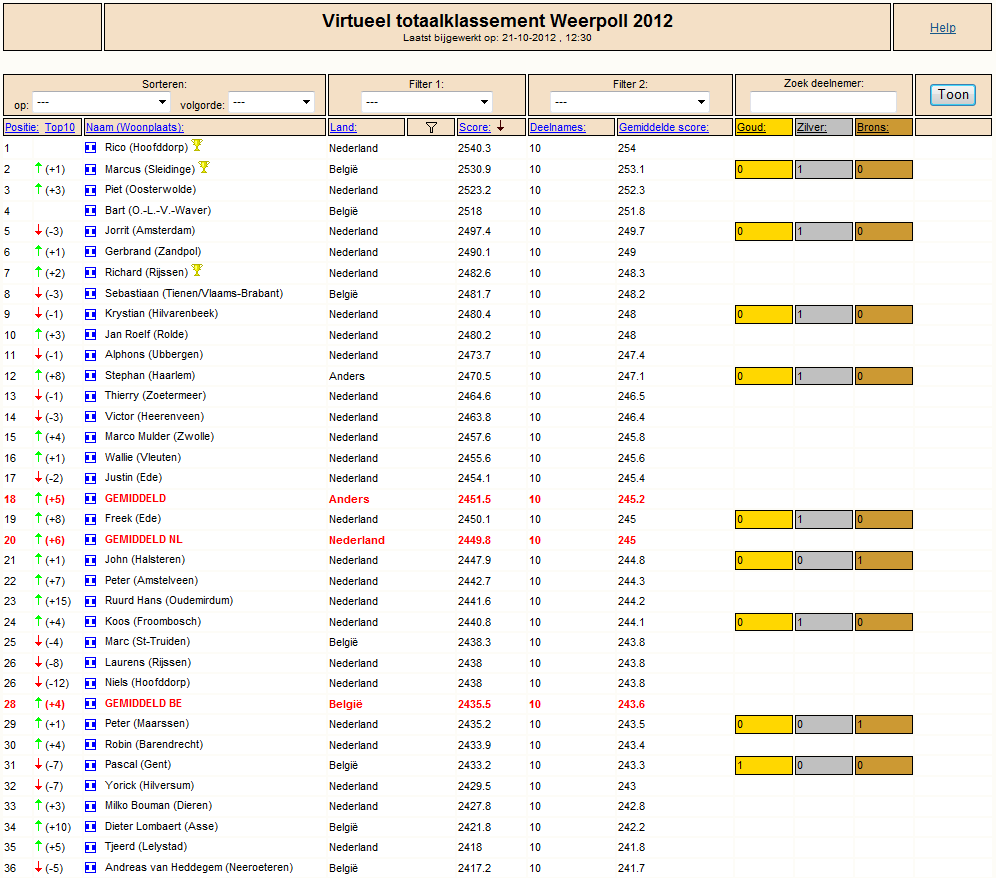Click the trophy icon next to Rico (Hoofddorp)
The height and width of the screenshot is (878, 996).
point(197,145)
